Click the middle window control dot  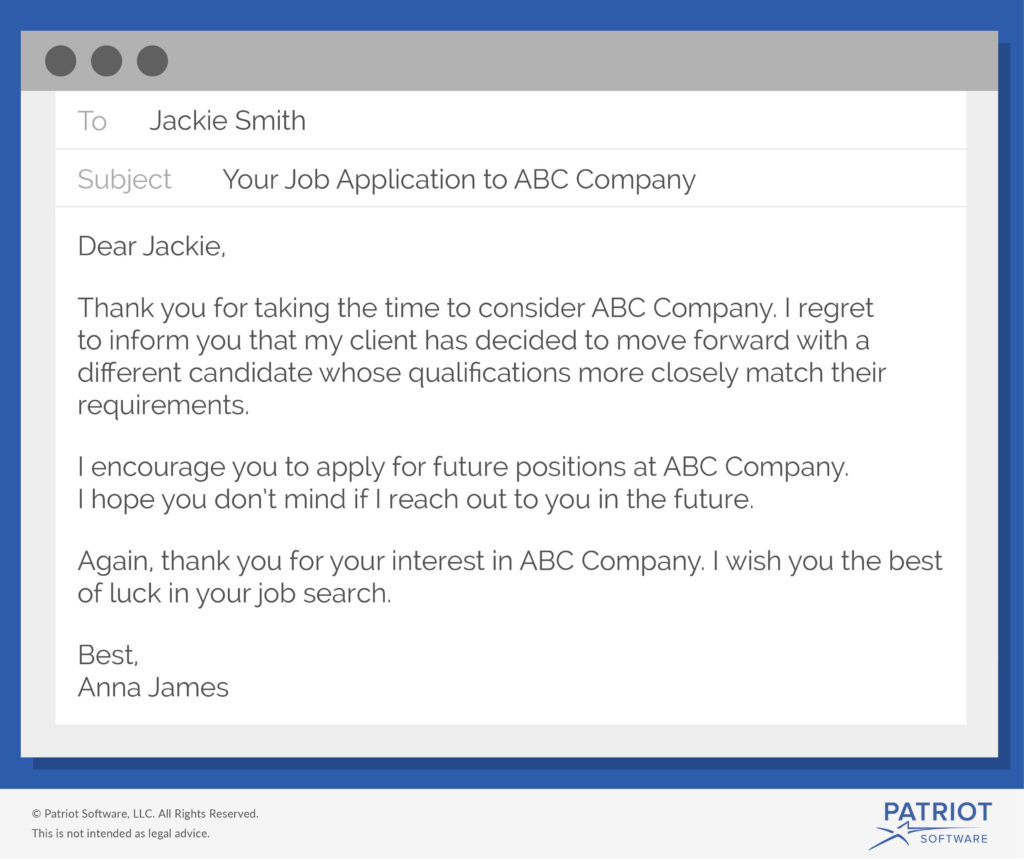click(106, 61)
